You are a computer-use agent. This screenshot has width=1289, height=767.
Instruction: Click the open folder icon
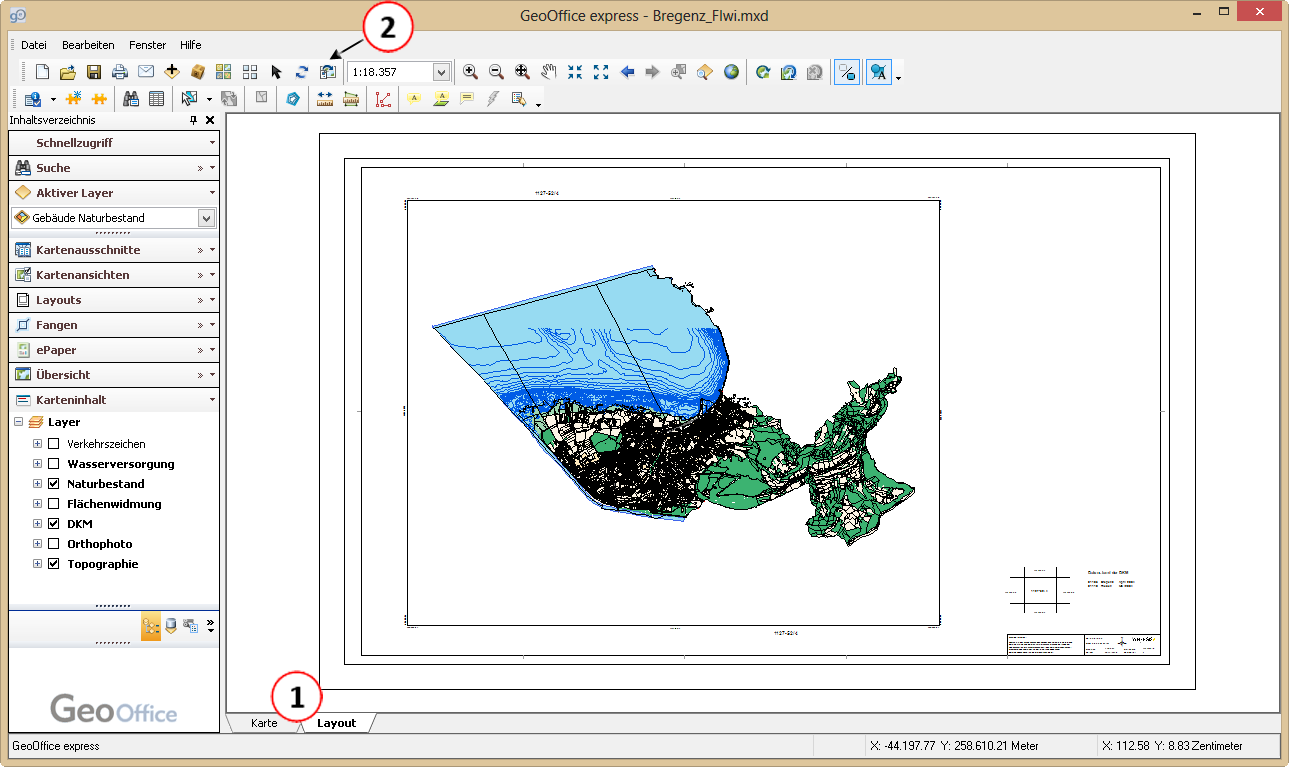click(x=68, y=72)
